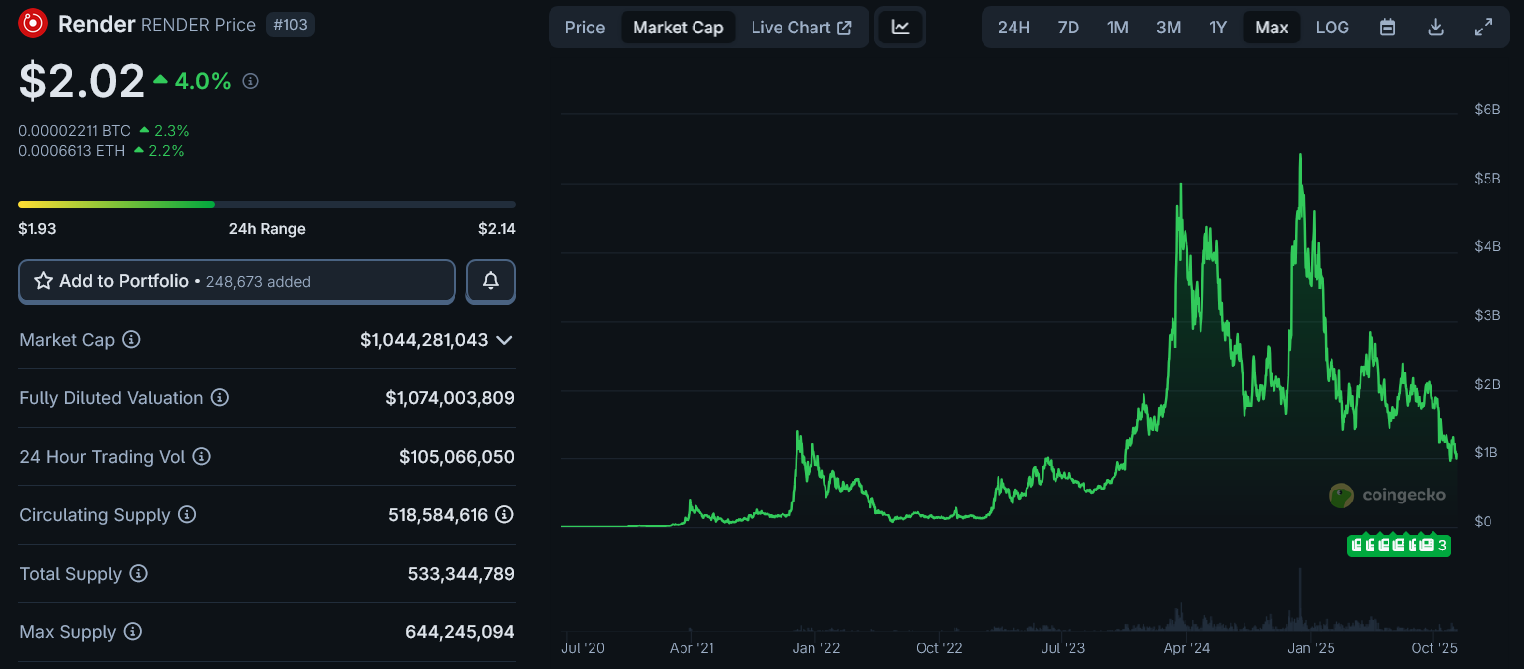
Task: Click the Add to Portfolio button
Action: [x=237, y=281]
